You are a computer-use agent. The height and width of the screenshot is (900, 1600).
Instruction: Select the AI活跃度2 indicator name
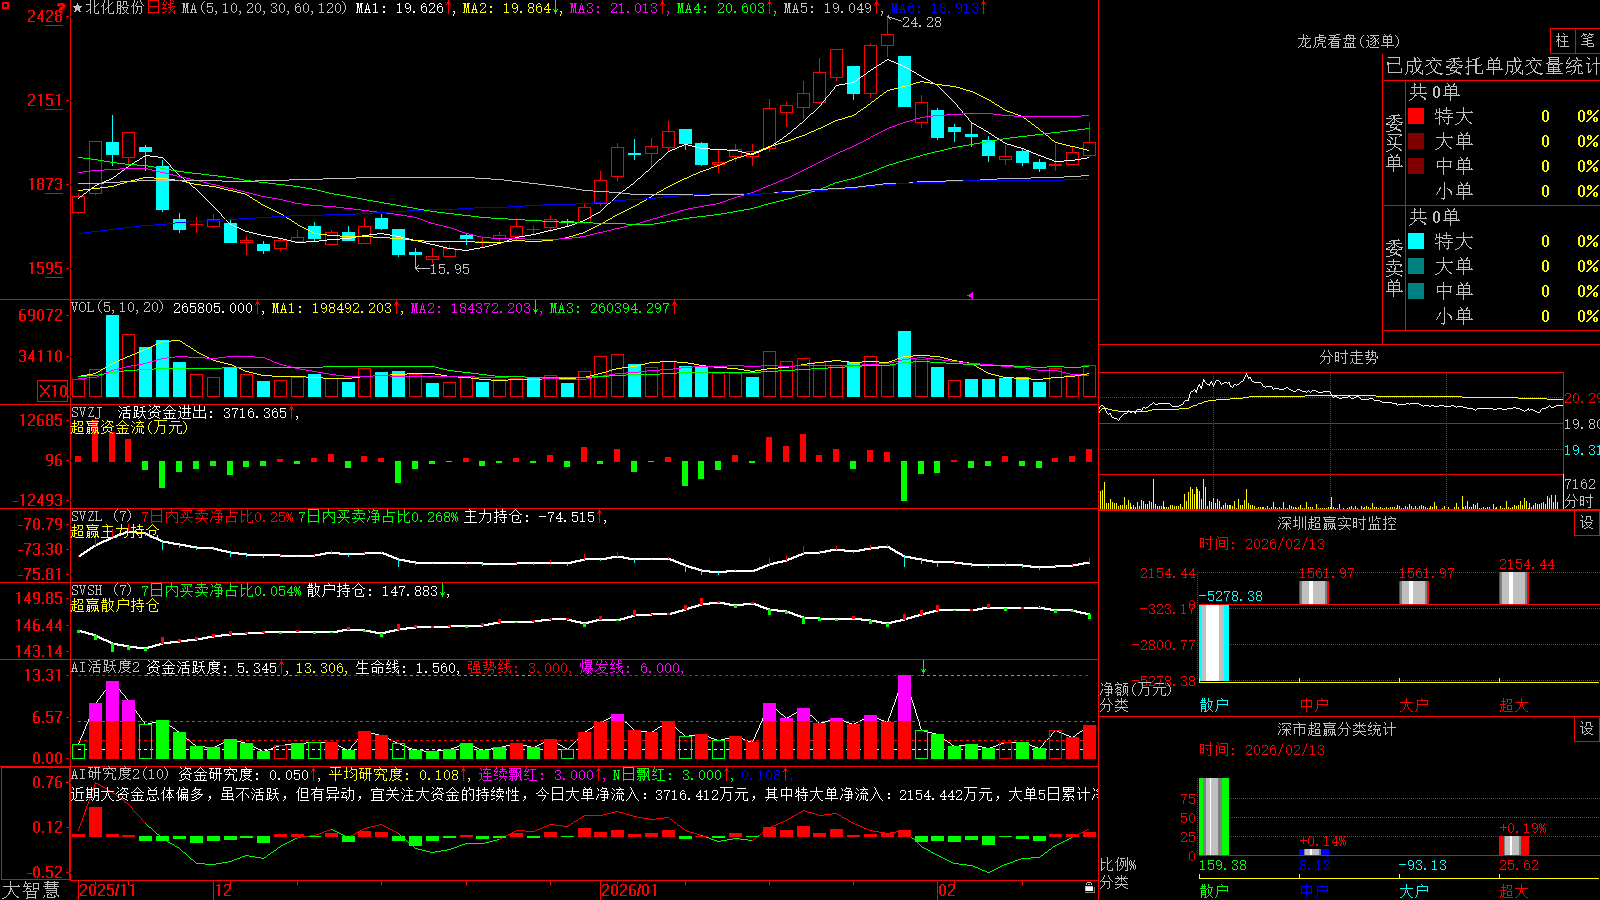[105, 668]
